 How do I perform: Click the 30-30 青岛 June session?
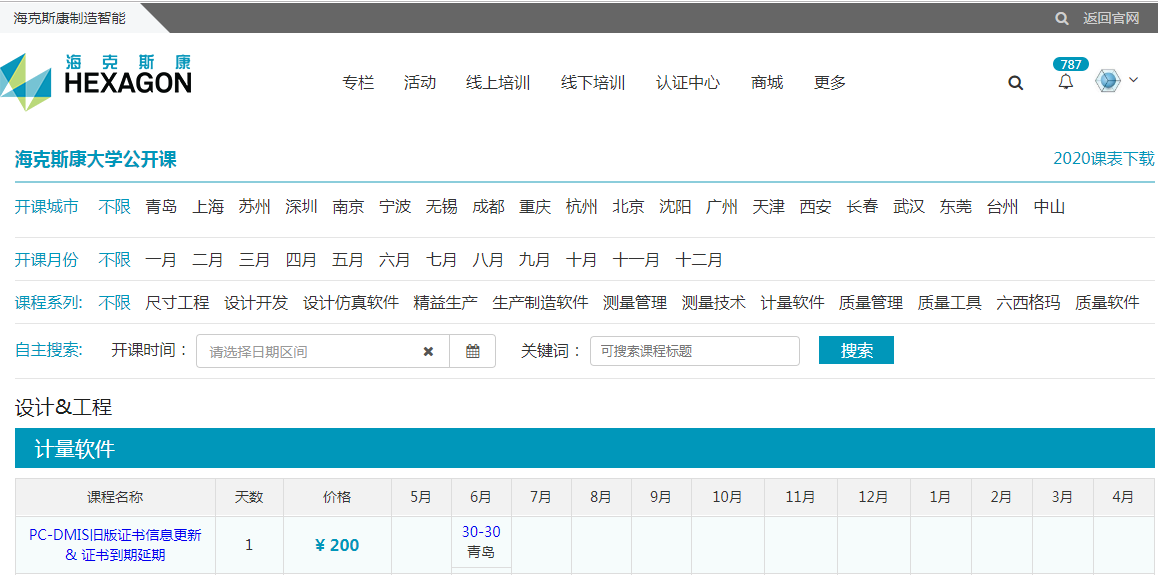point(481,542)
